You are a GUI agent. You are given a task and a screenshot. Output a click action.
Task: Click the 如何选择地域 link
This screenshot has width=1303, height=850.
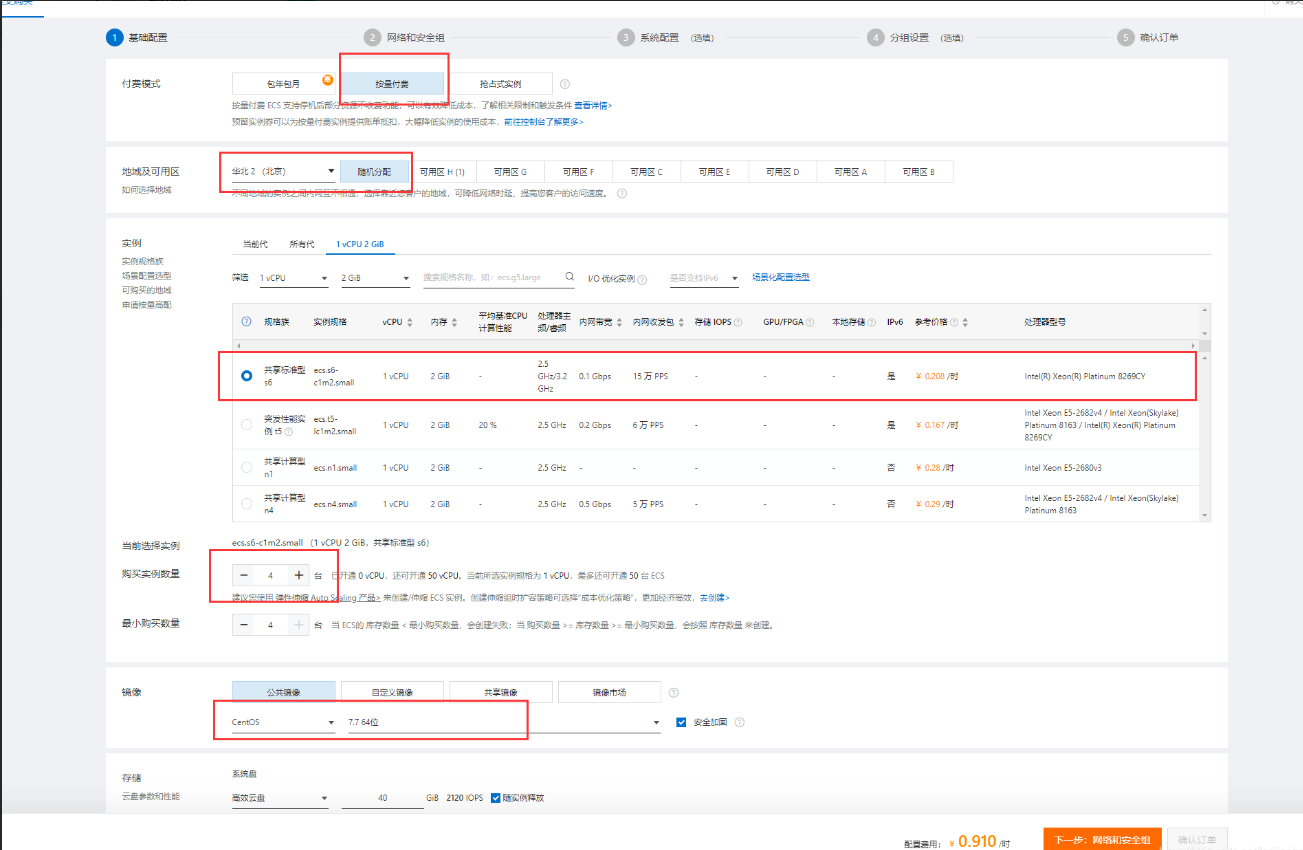tap(147, 189)
